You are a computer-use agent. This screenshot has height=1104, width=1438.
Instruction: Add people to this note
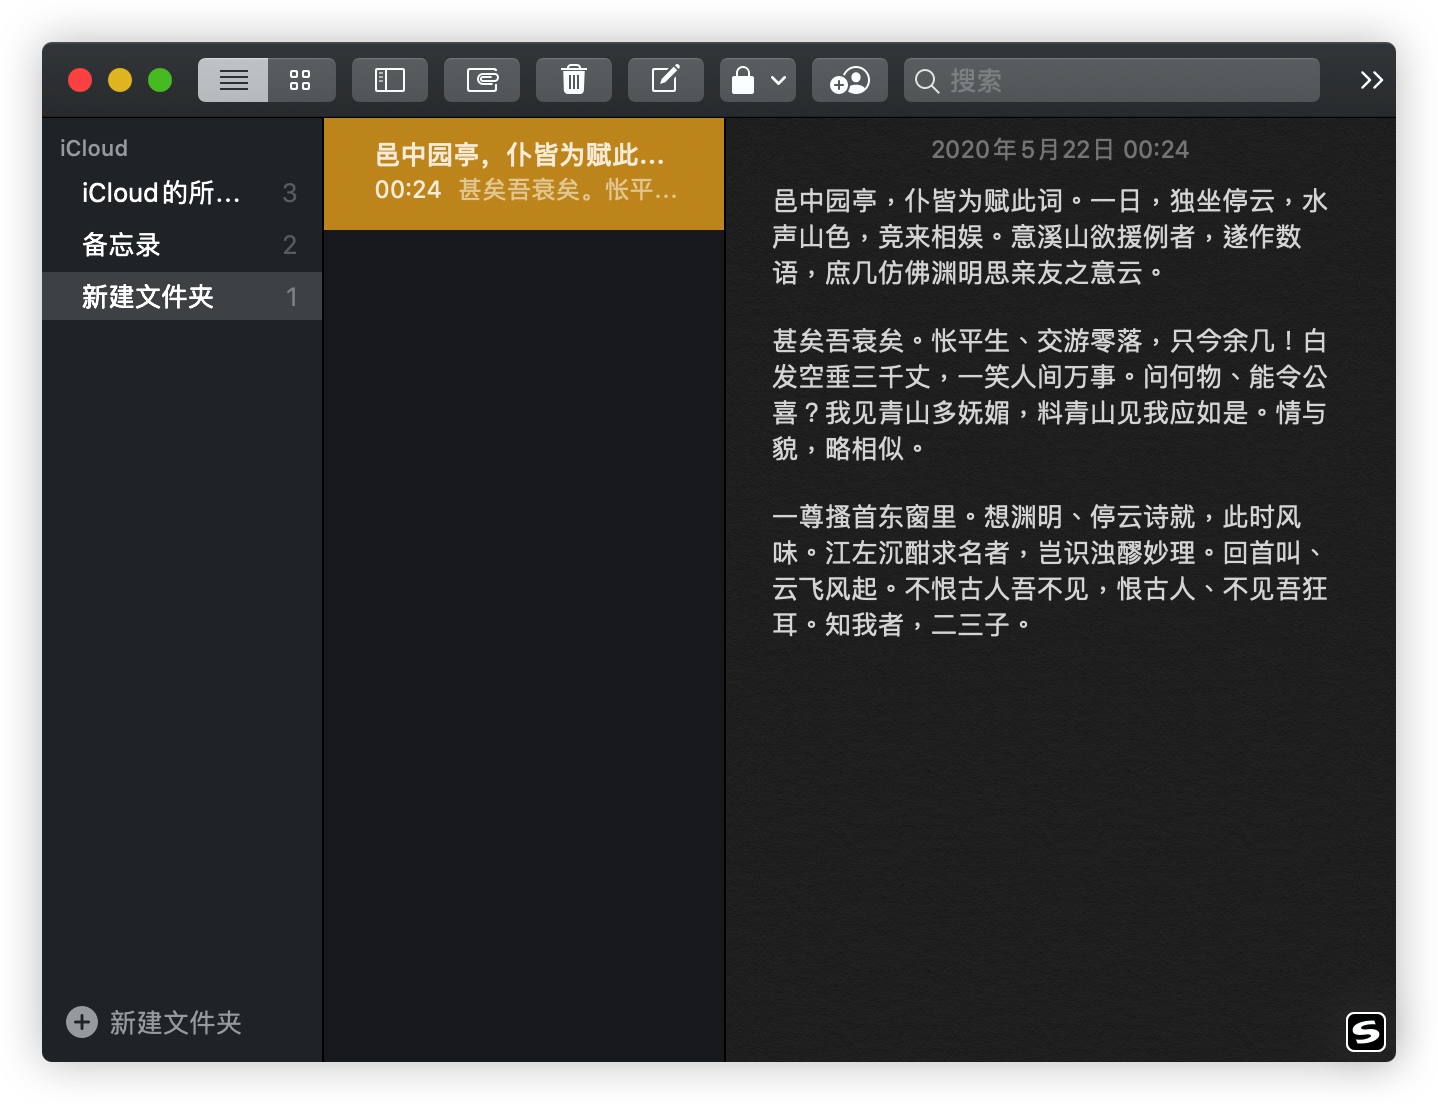849,80
